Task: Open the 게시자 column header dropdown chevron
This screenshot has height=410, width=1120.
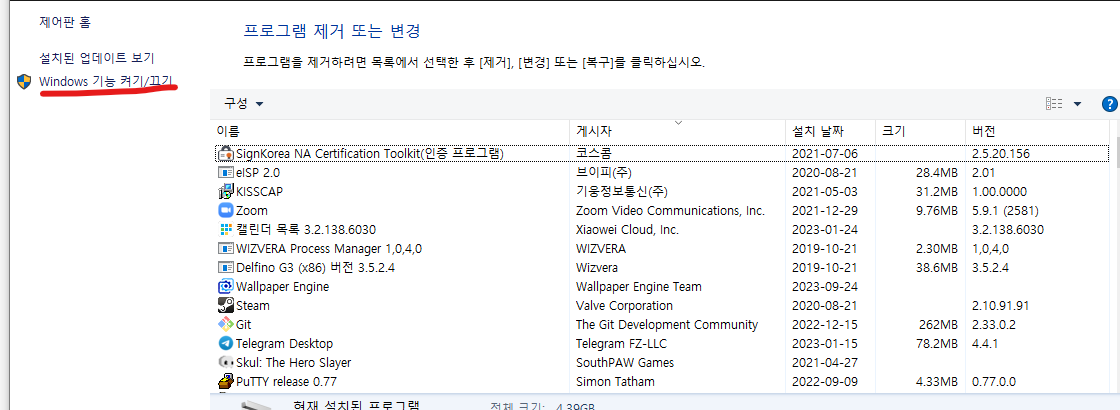Action: tap(679, 123)
